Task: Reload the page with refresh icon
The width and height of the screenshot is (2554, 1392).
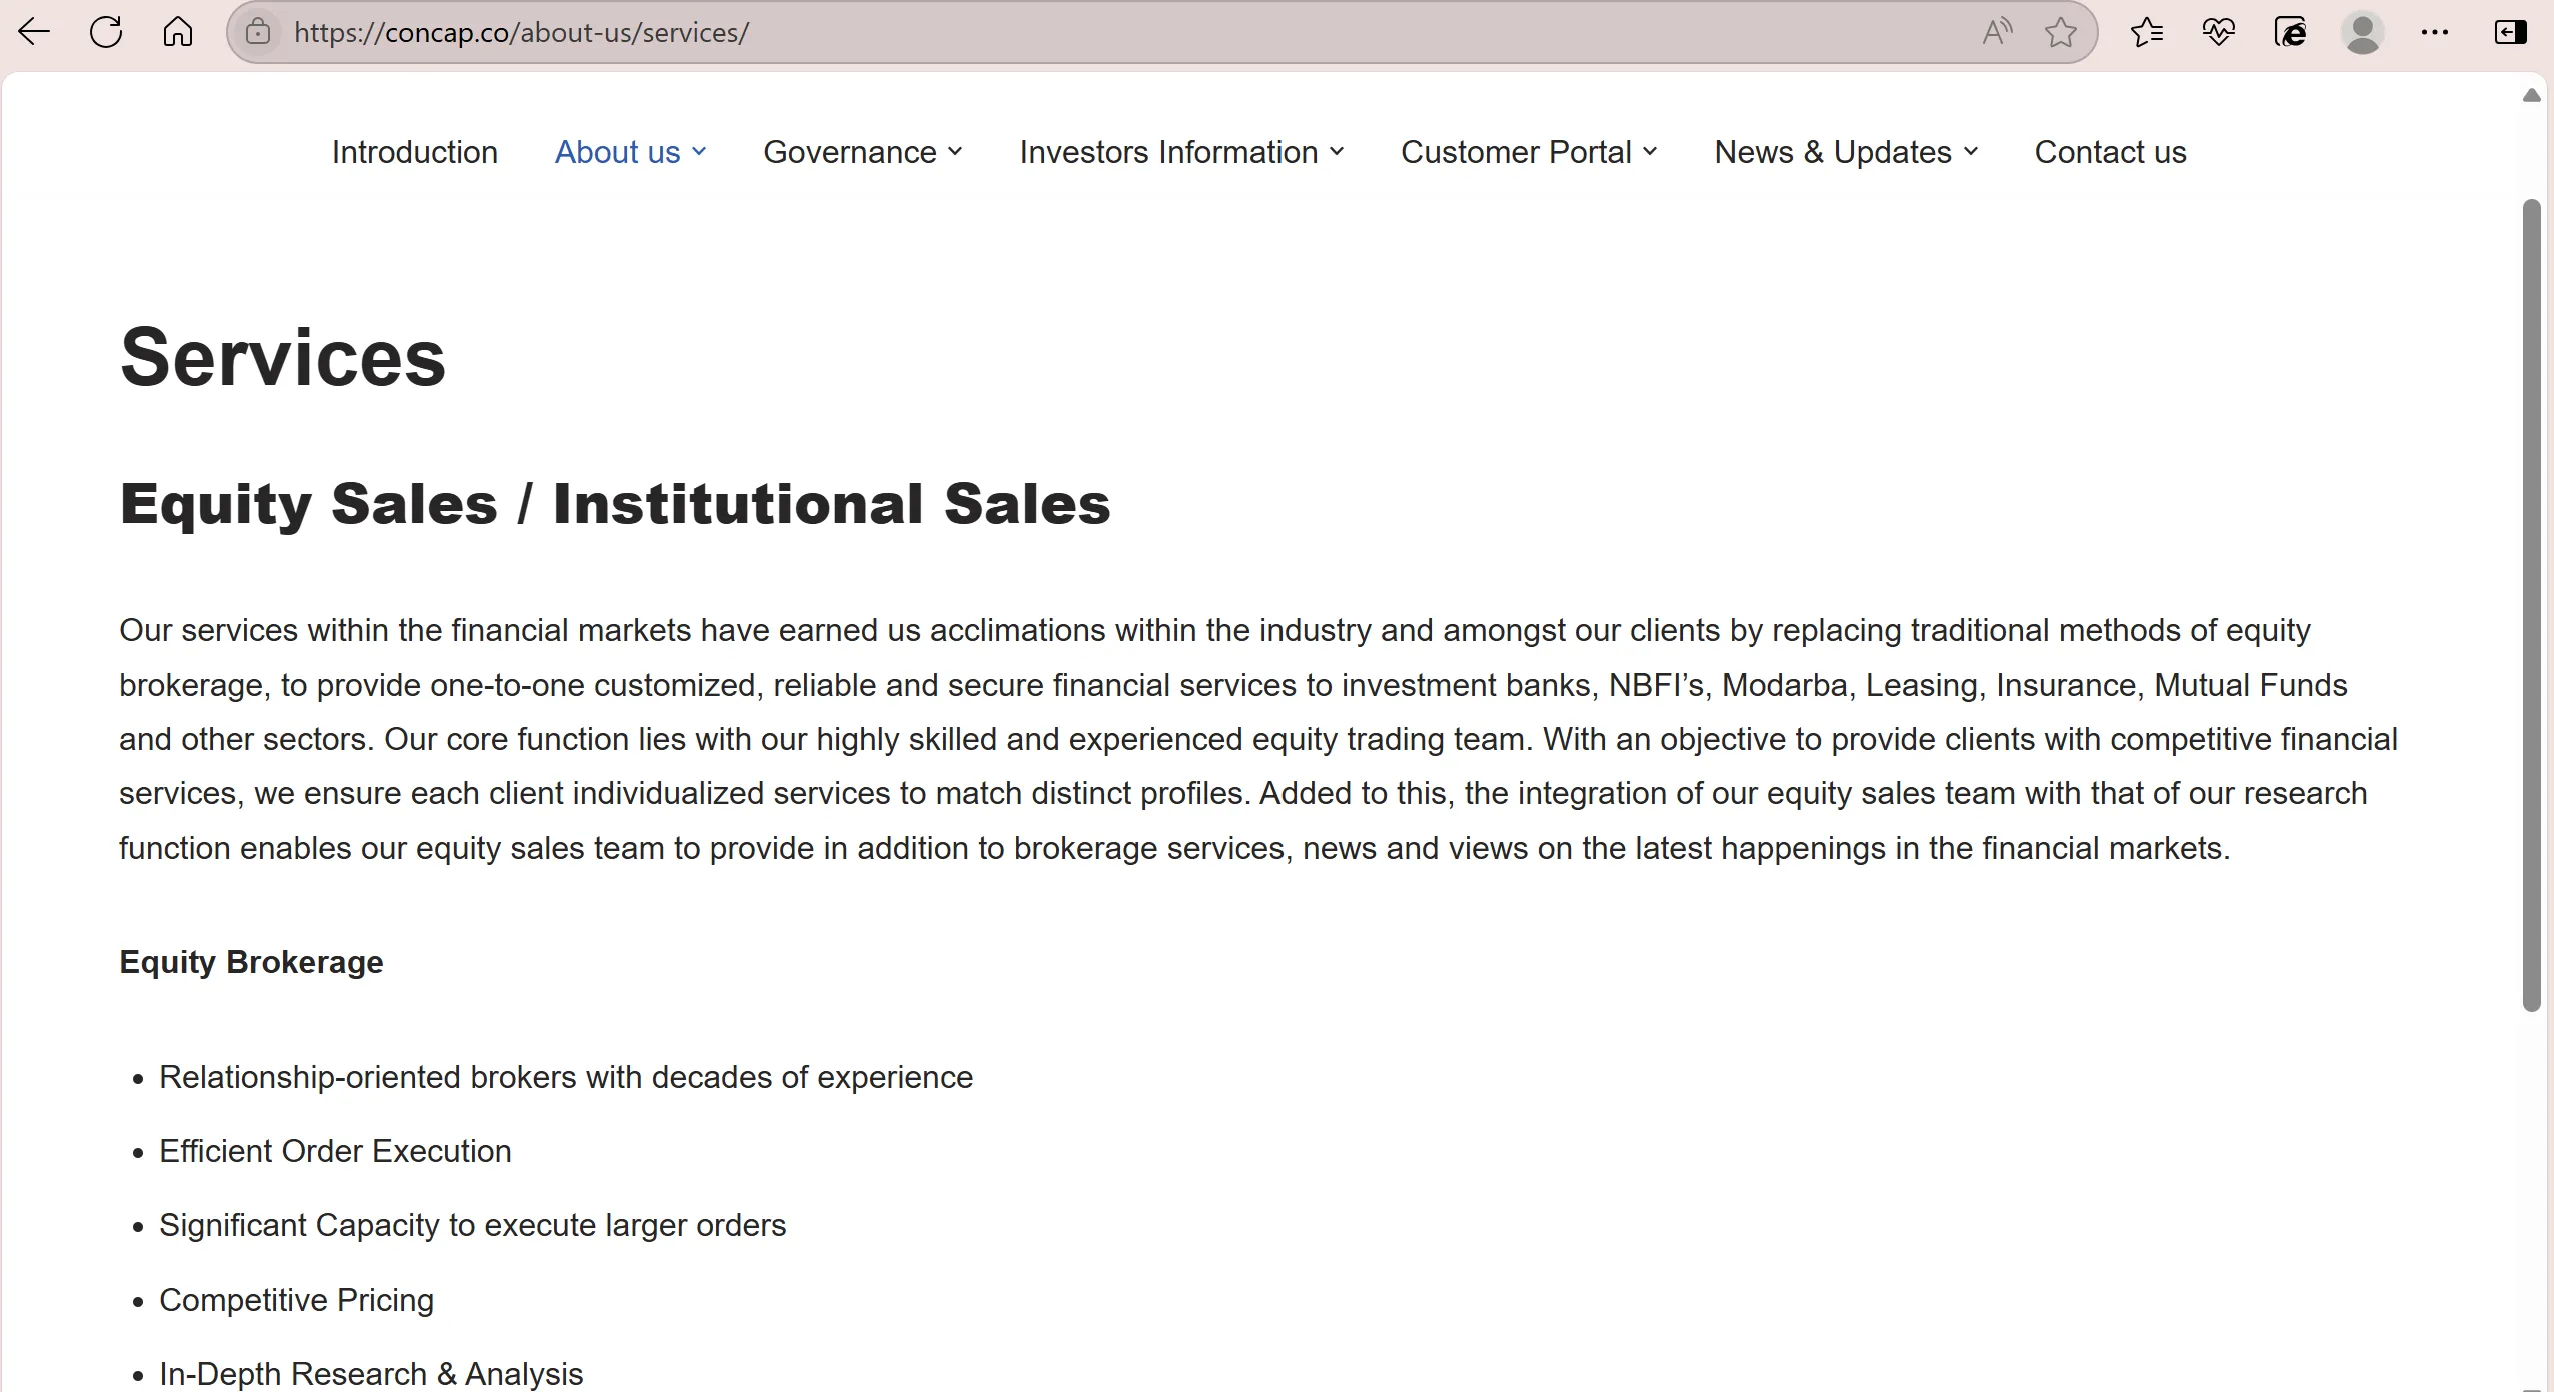Action: pyautogui.click(x=106, y=32)
